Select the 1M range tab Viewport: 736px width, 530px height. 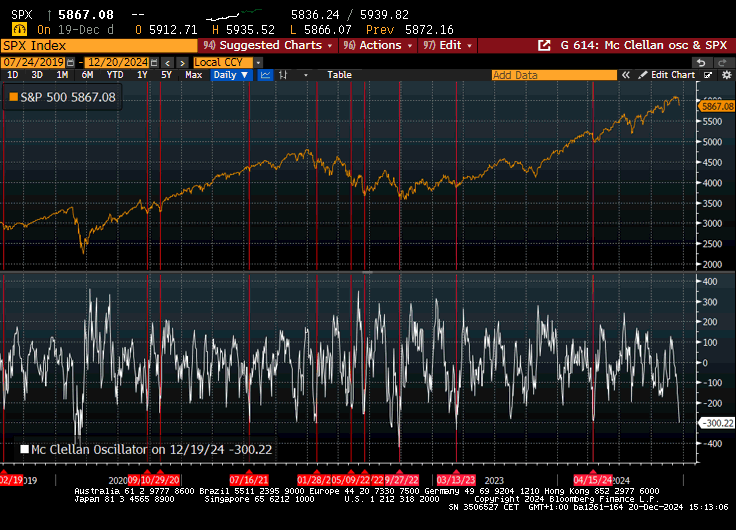click(x=62, y=75)
